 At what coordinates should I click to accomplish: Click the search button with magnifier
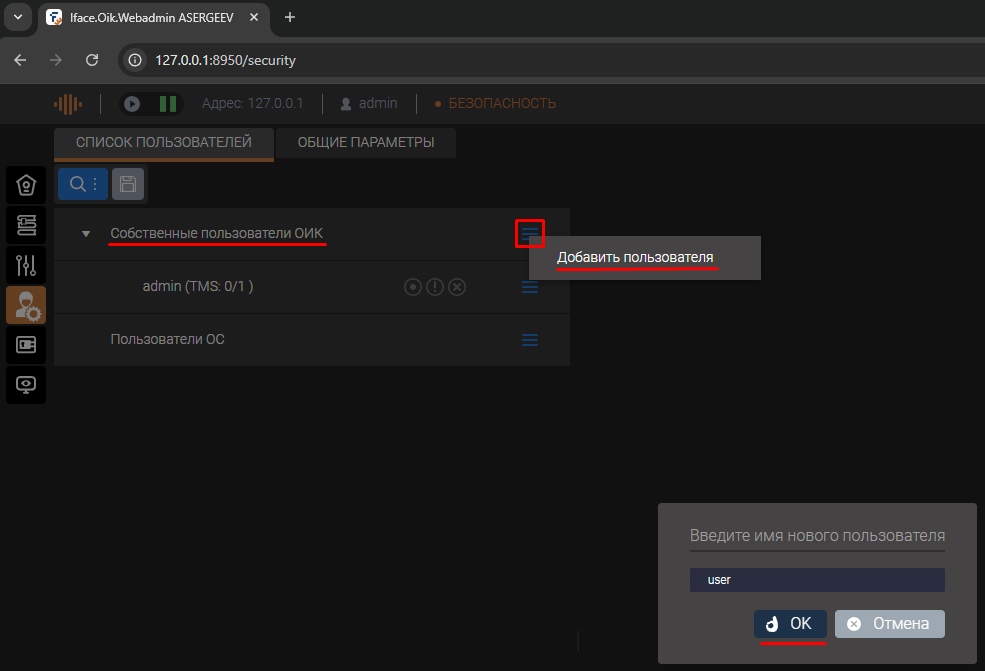82,184
